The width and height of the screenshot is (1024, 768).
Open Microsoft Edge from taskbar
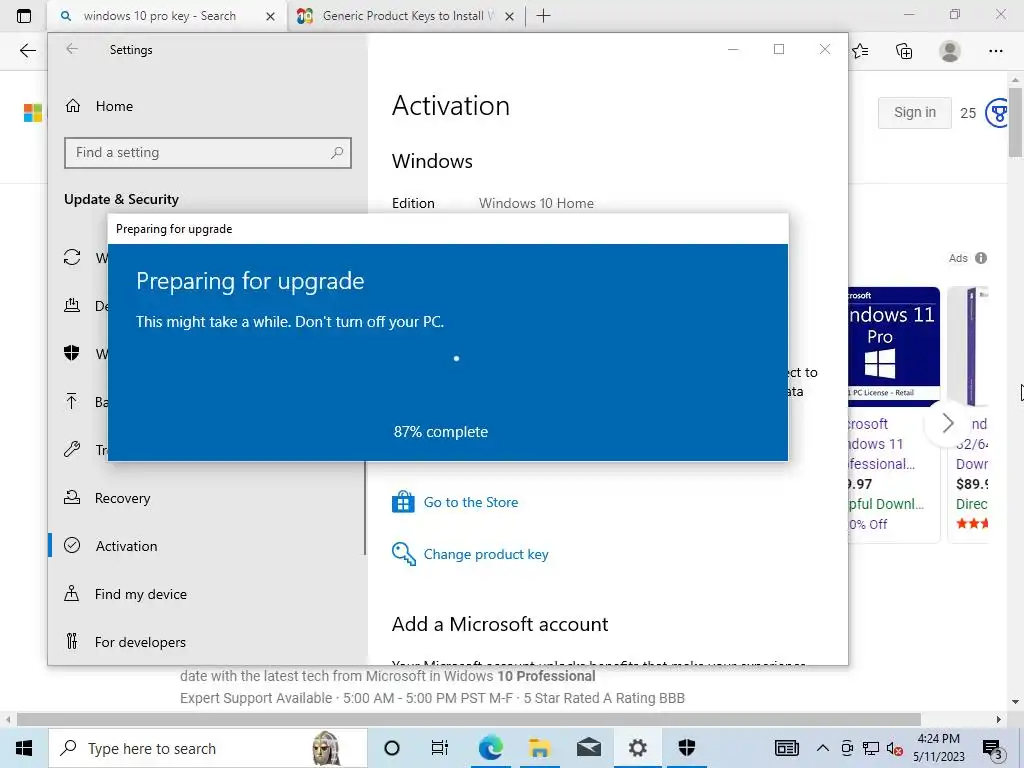click(490, 748)
